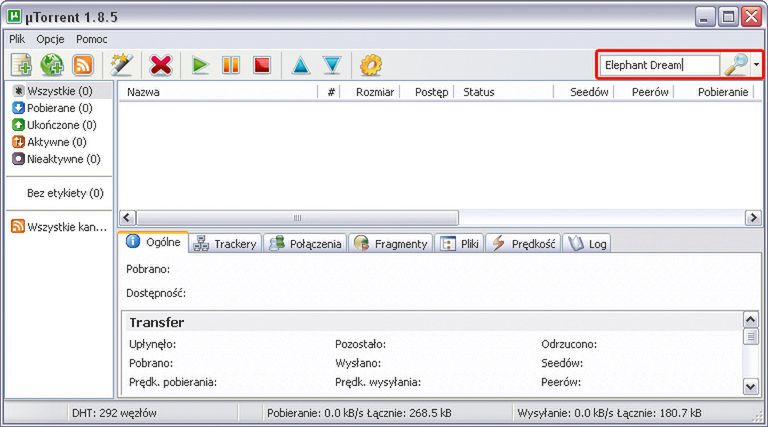
Task: Switch to the Ogólne tab
Action: [x=153, y=242]
